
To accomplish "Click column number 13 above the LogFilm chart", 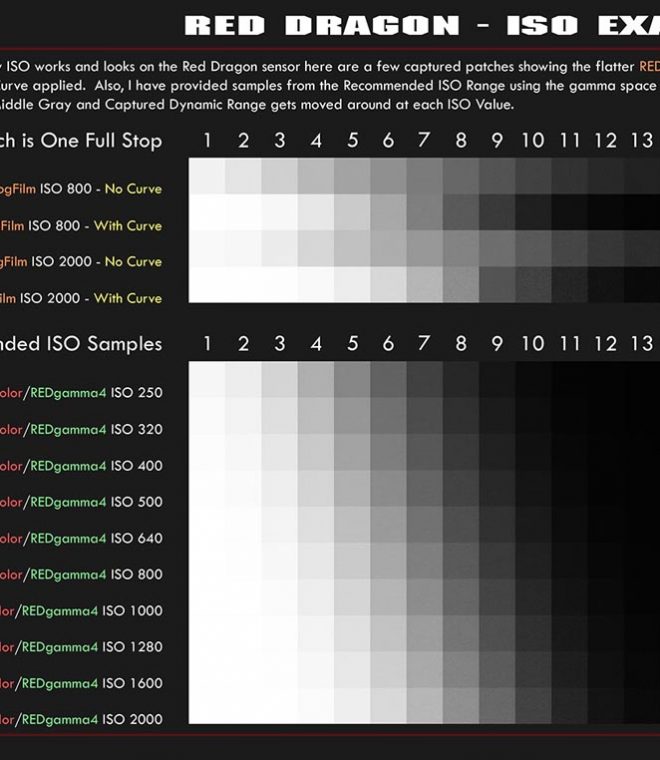I will (x=642, y=141).
